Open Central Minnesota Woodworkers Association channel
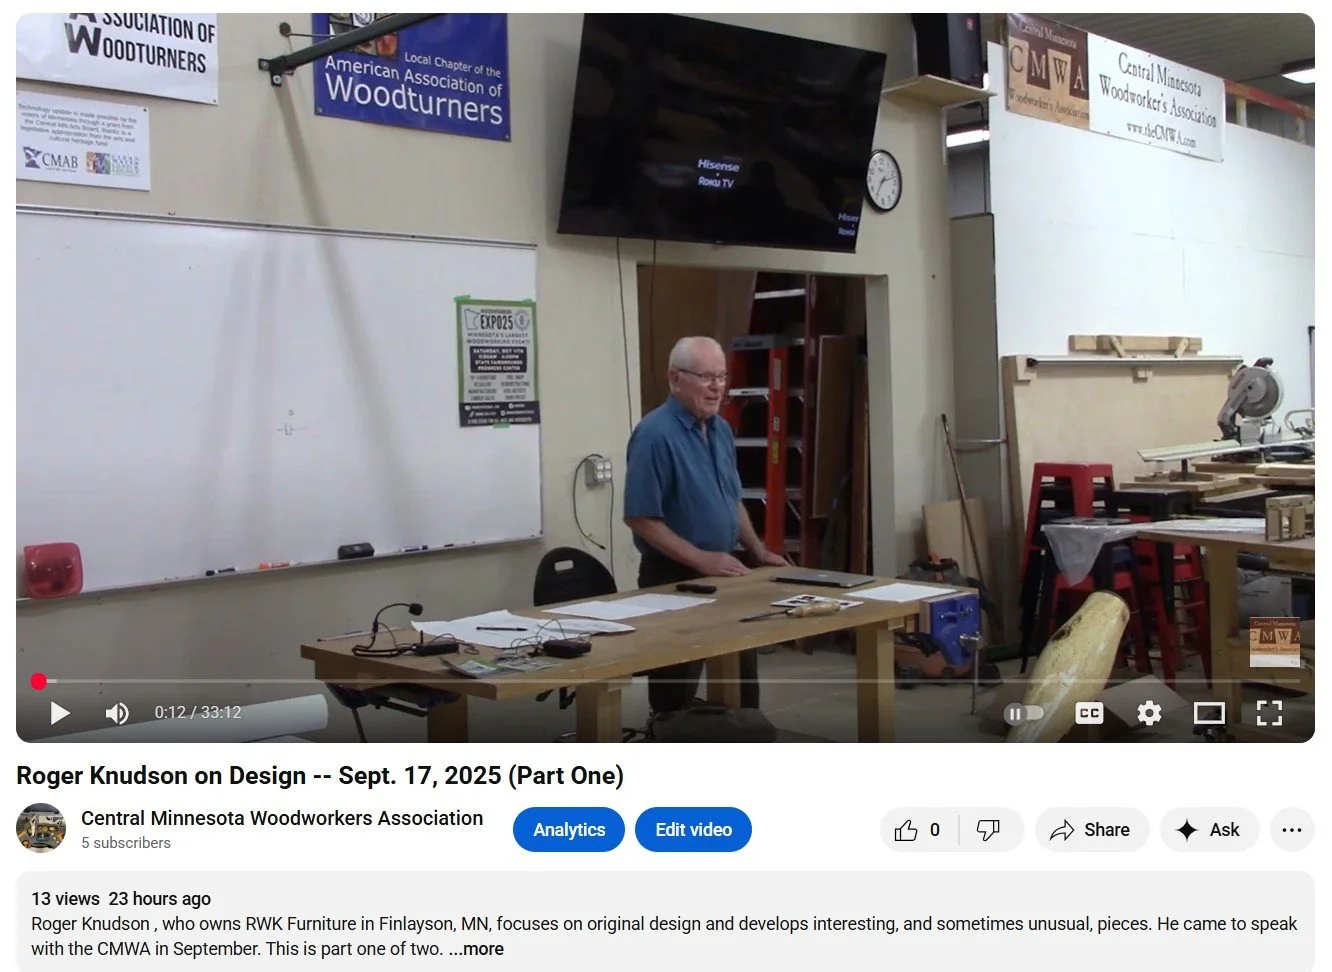Viewport: 1332px width, 972px height. (x=282, y=818)
